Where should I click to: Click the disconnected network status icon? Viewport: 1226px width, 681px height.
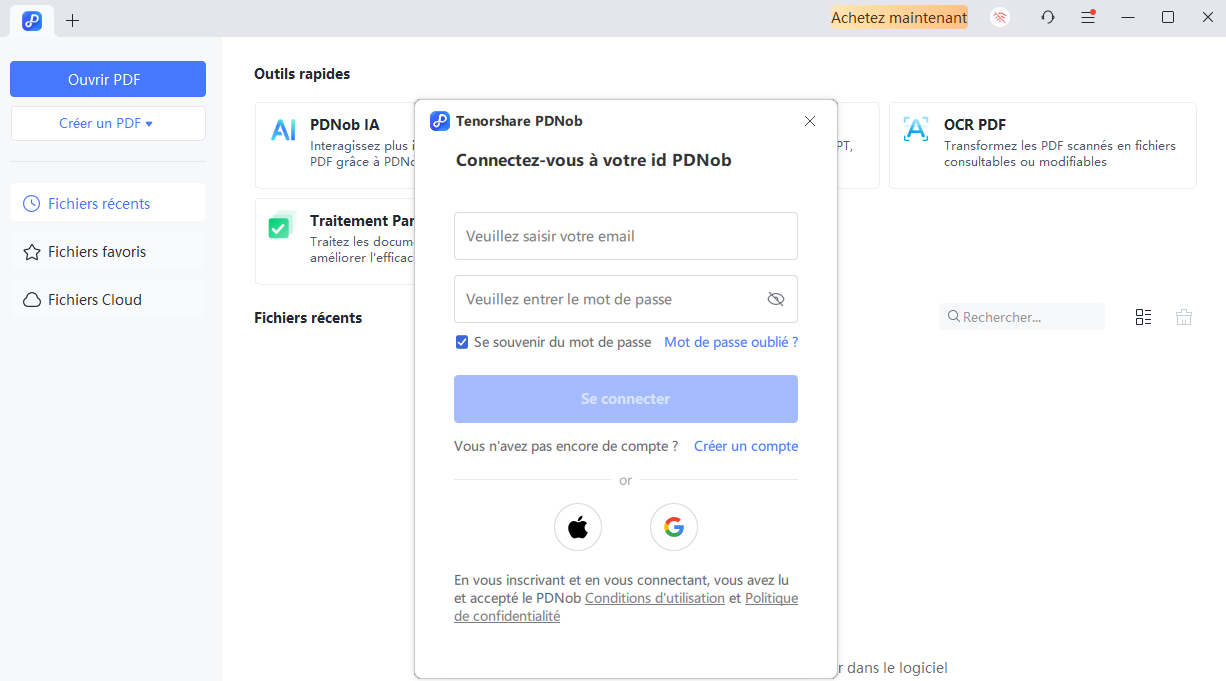point(999,17)
